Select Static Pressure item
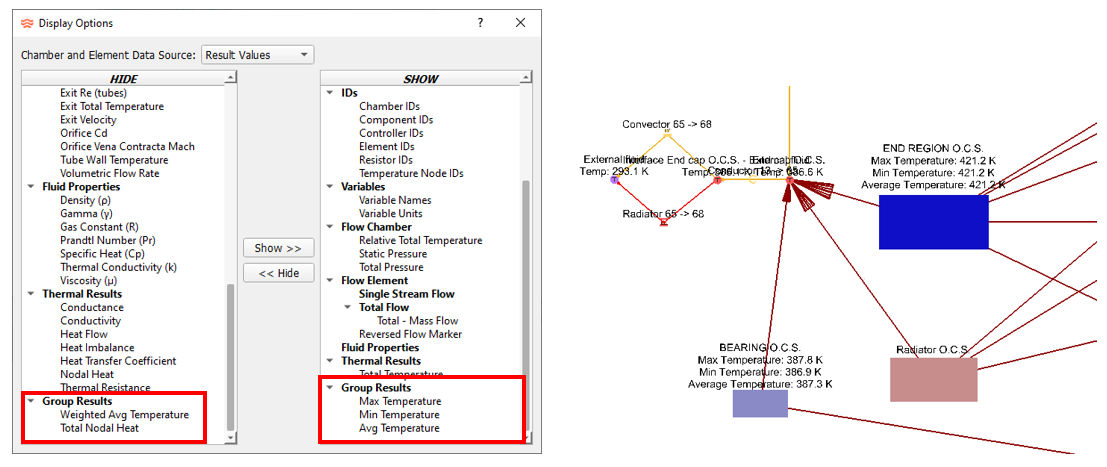The width and height of the screenshot is (1107, 467). (393, 254)
